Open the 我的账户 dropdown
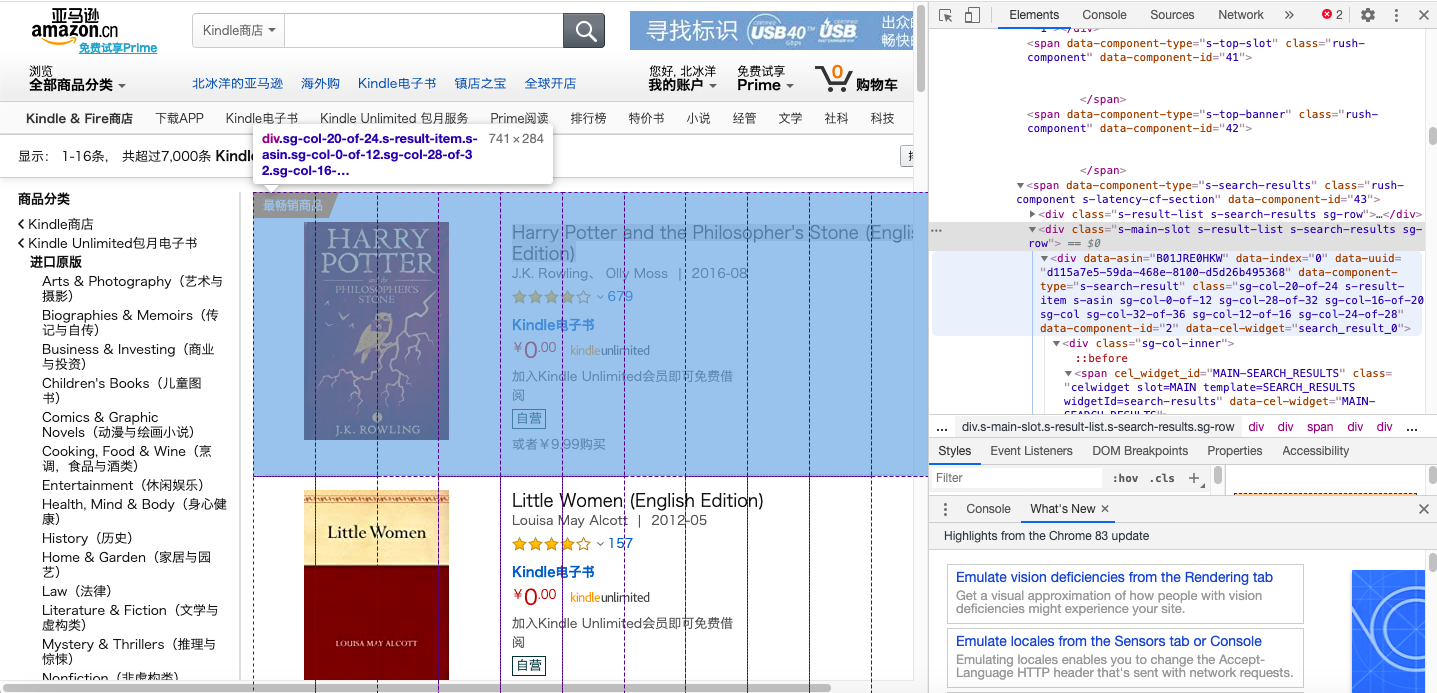This screenshot has height=693, width=1437. 682,86
